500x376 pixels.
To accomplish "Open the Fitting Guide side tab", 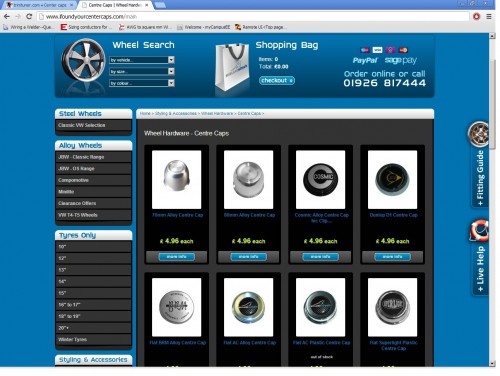I will 479,164.
